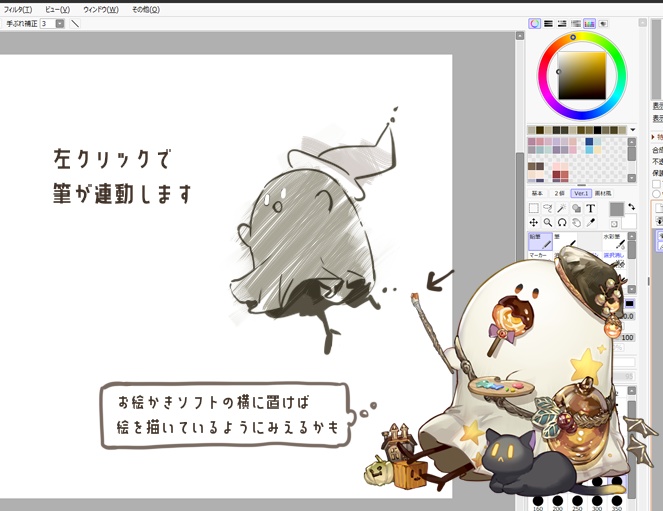Image resolution: width=663 pixels, height=511 pixels.
Task: Click the gray foreground color box
Action: pos(616,209)
